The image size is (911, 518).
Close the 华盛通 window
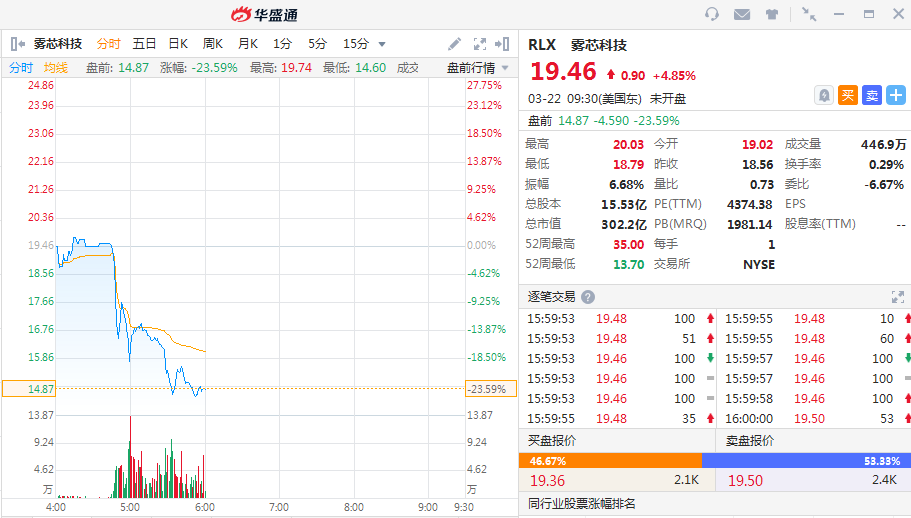point(898,14)
